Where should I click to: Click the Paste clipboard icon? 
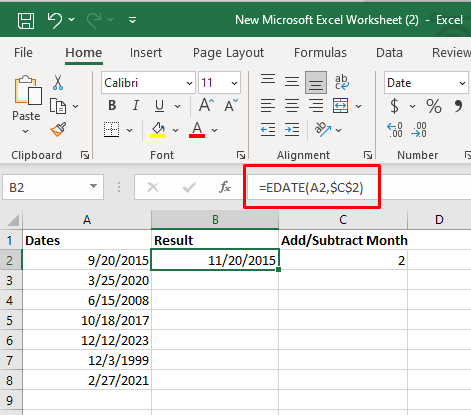[x=27, y=90]
